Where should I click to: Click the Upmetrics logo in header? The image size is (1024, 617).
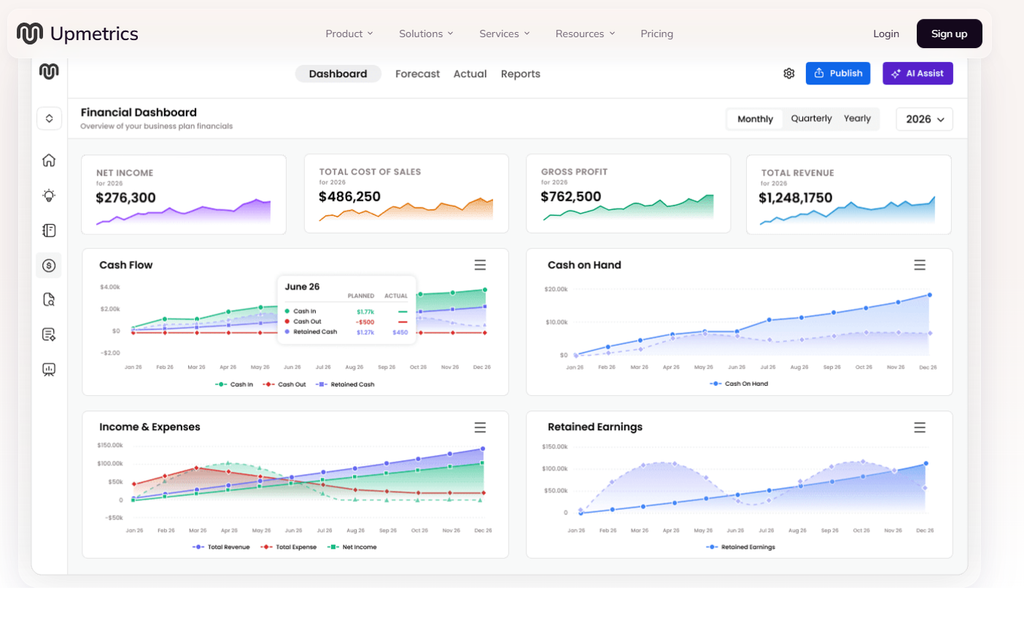coord(77,33)
